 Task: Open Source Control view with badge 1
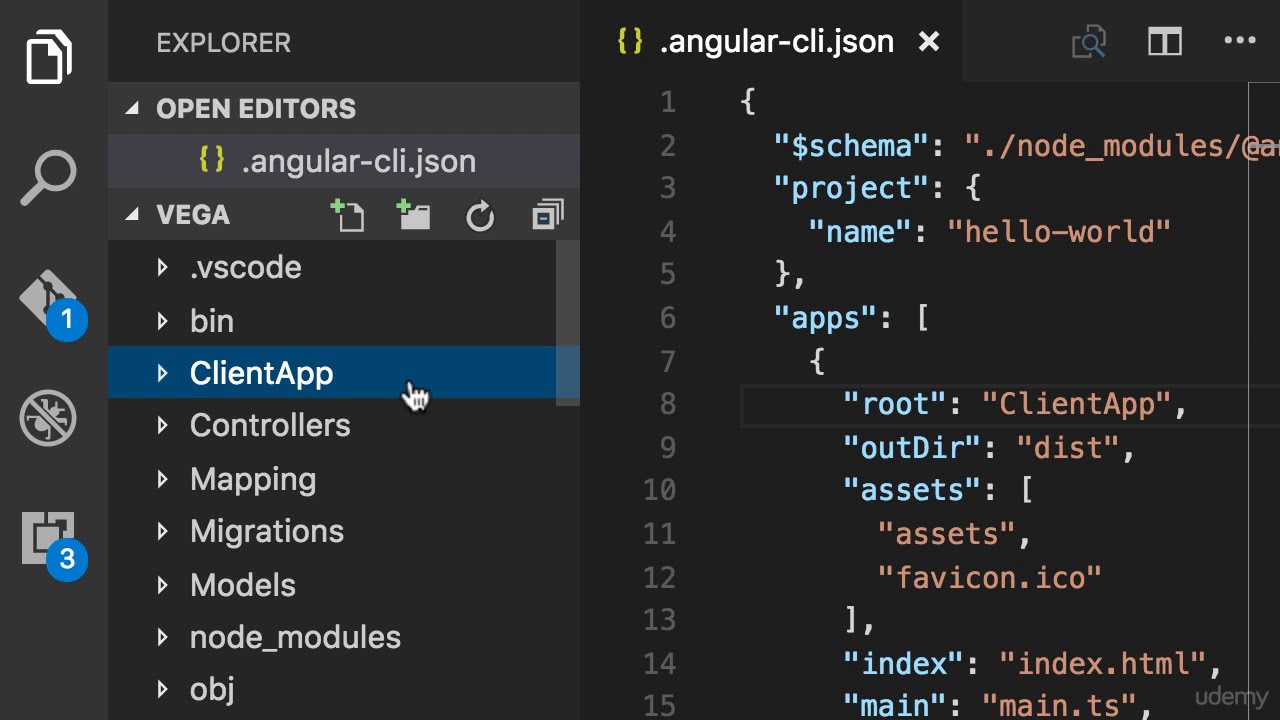(x=52, y=305)
